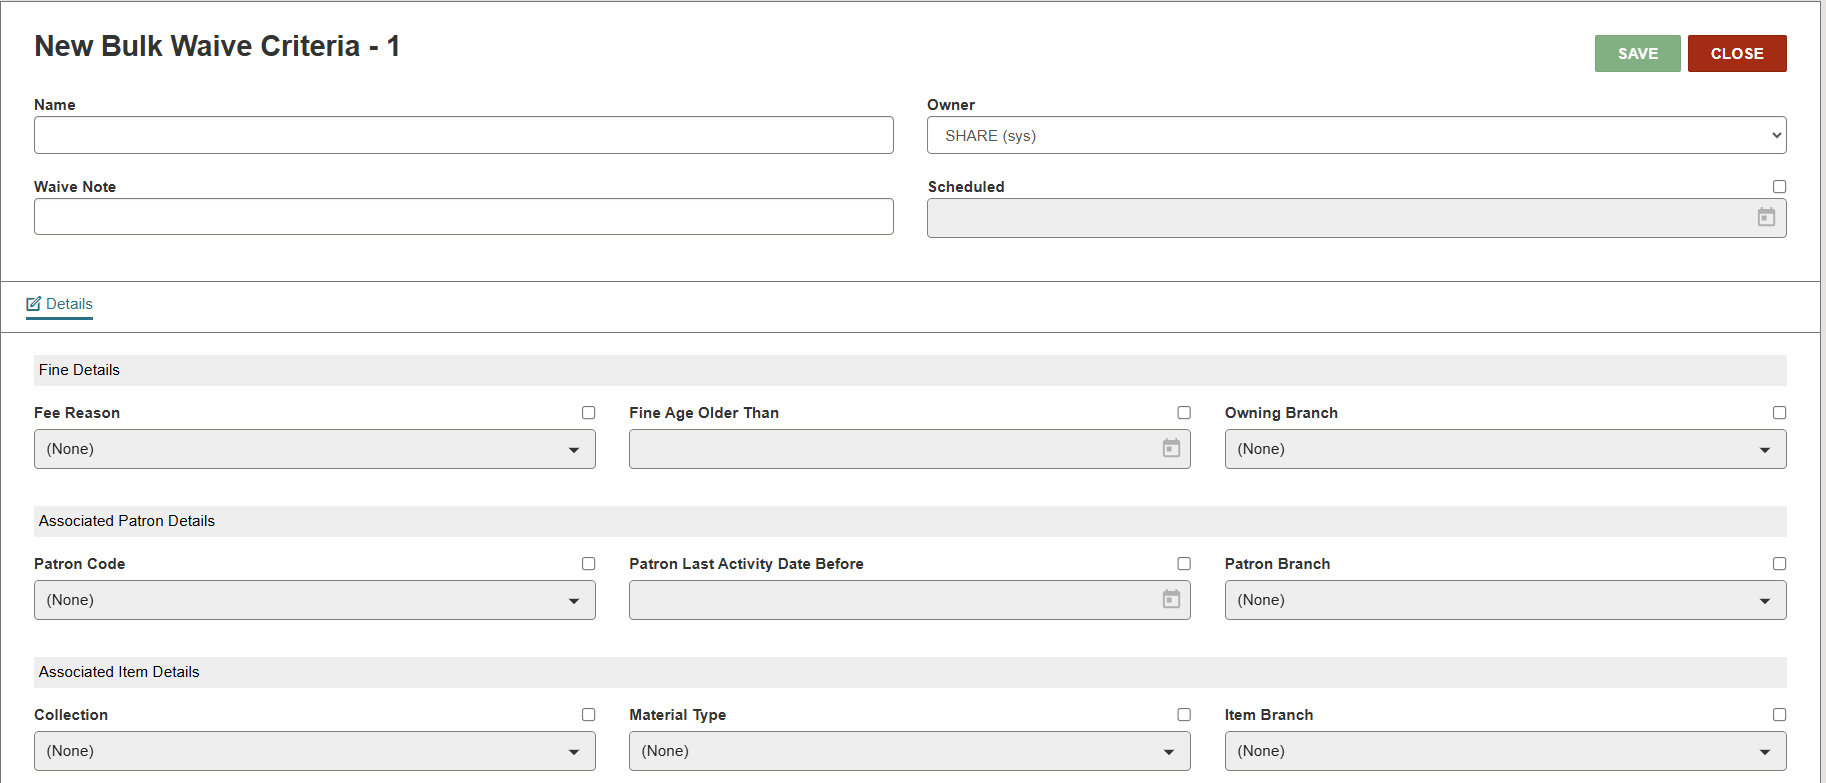The width and height of the screenshot is (1826, 783).
Task: Click the green SAVE button
Action: 1637,54
